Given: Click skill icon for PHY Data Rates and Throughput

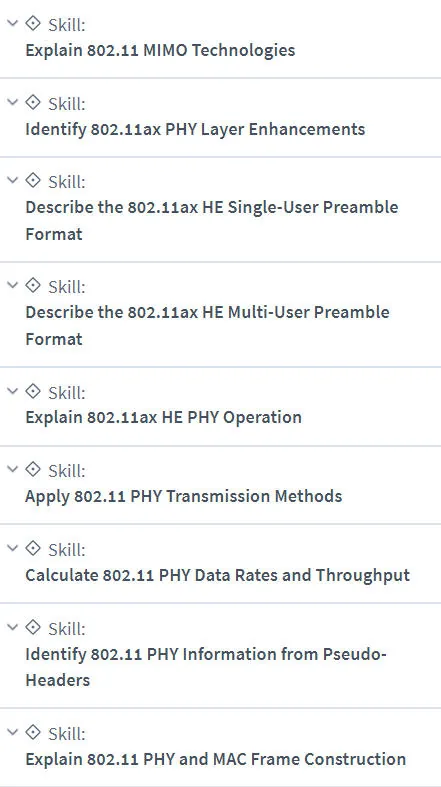Looking at the screenshot, I should [33, 548].
